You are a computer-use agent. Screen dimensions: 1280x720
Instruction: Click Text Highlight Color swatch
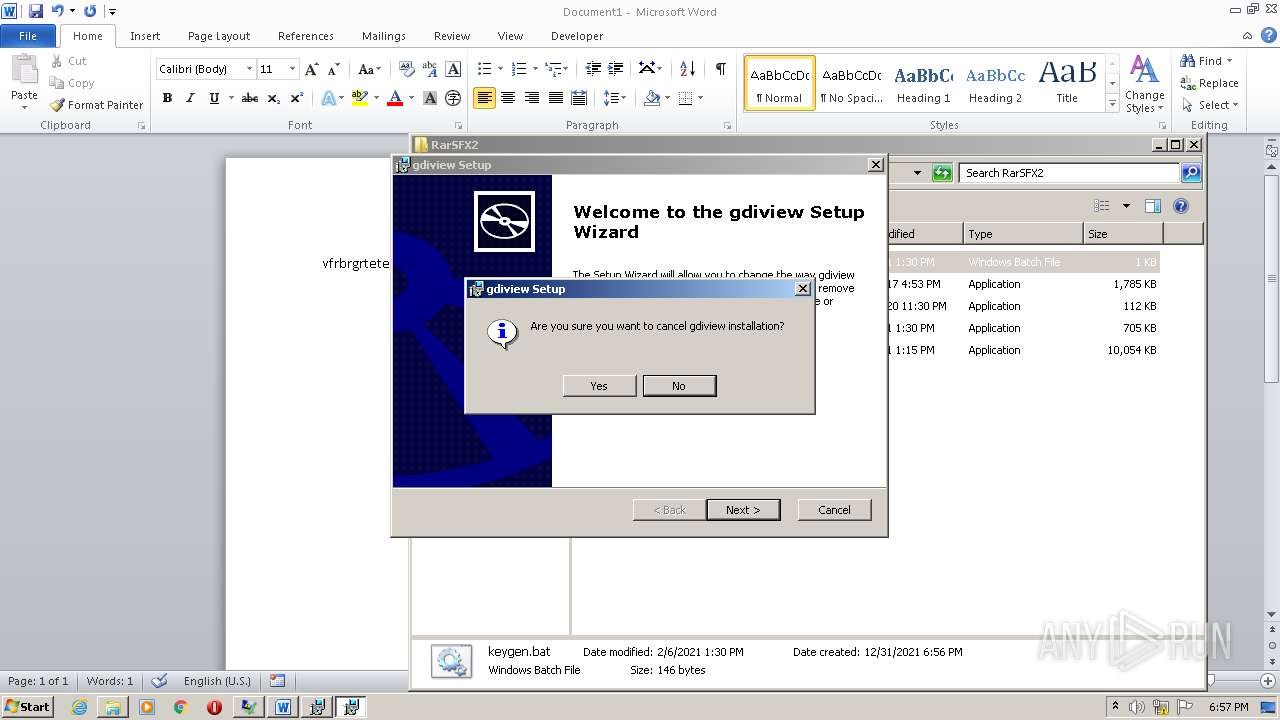(360, 98)
